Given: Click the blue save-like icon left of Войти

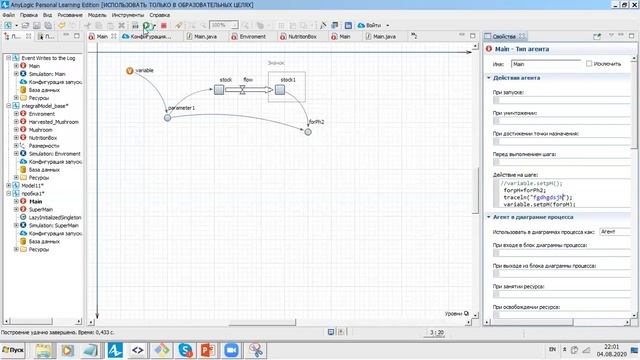Looking at the screenshot, I should [x=348, y=25].
